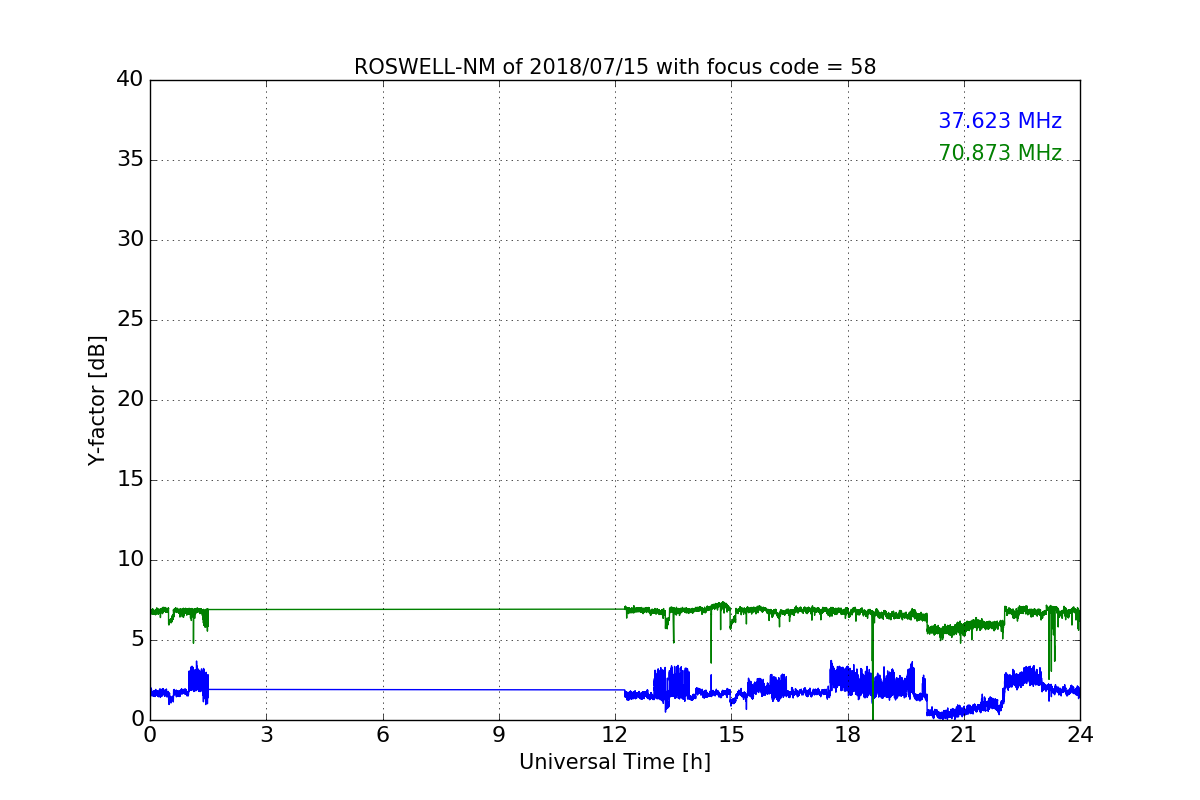Click the x-axis tick label 9
The width and height of the screenshot is (1200, 800).
point(499,734)
